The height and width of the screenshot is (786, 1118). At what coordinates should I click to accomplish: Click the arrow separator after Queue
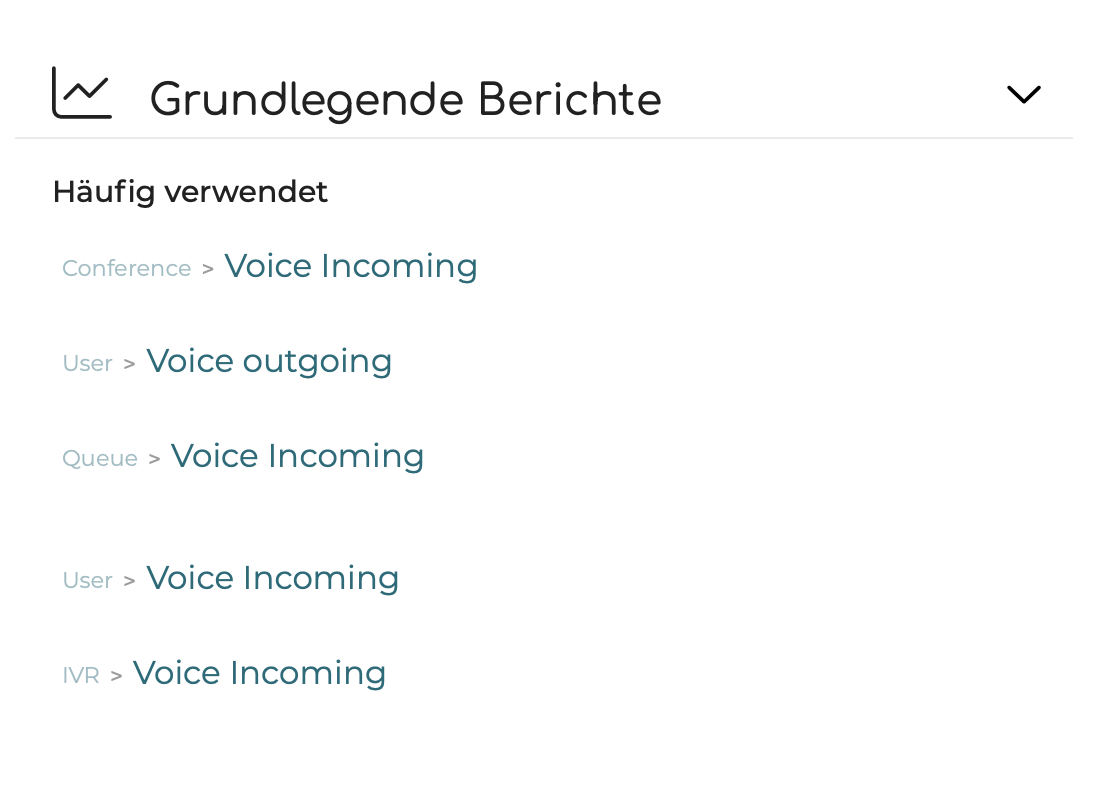point(154,459)
